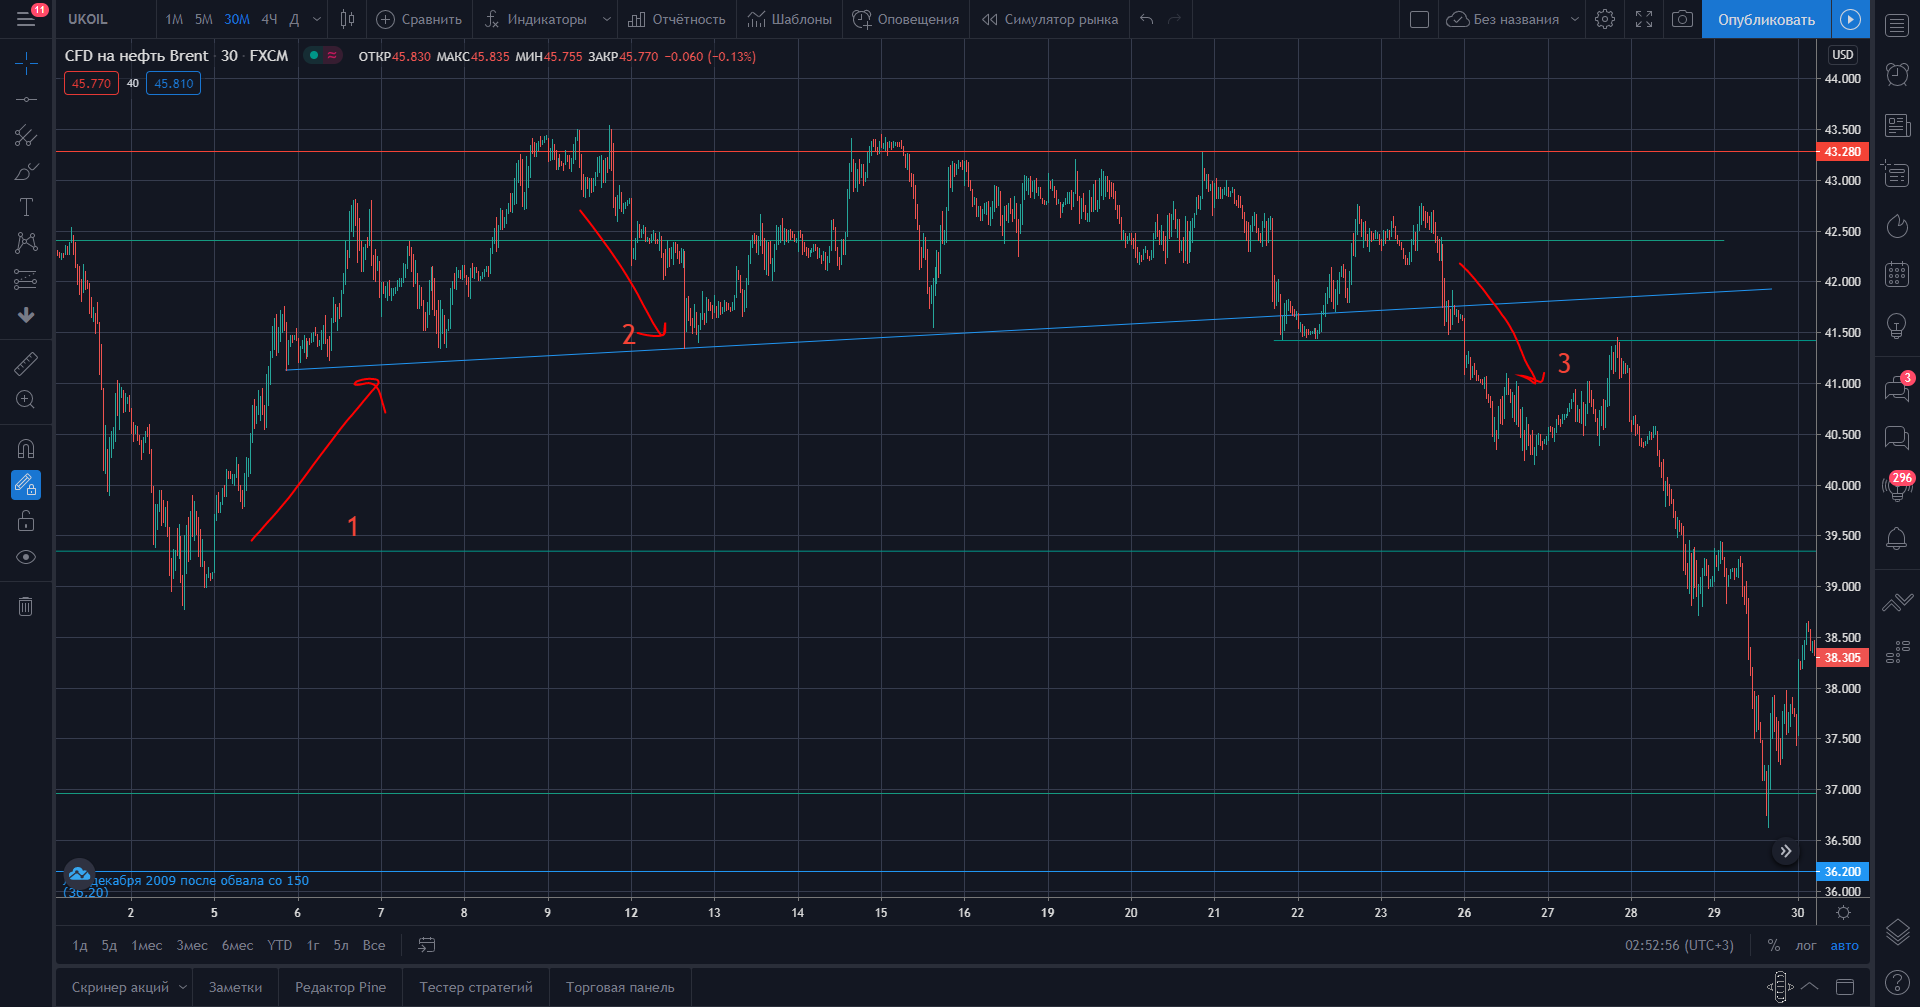Image resolution: width=1920 pixels, height=1007 pixels.
Task: Select the ruler measure tool
Action: tap(26, 364)
